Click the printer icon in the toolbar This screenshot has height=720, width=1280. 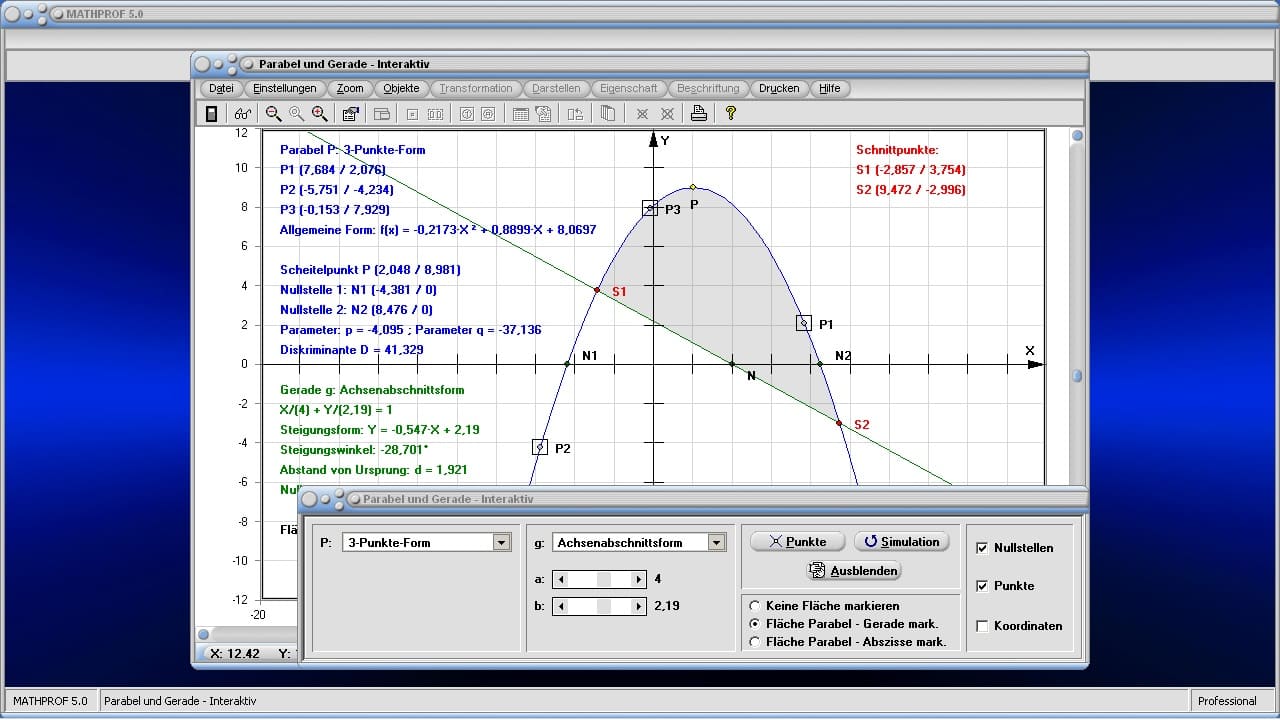coord(699,114)
